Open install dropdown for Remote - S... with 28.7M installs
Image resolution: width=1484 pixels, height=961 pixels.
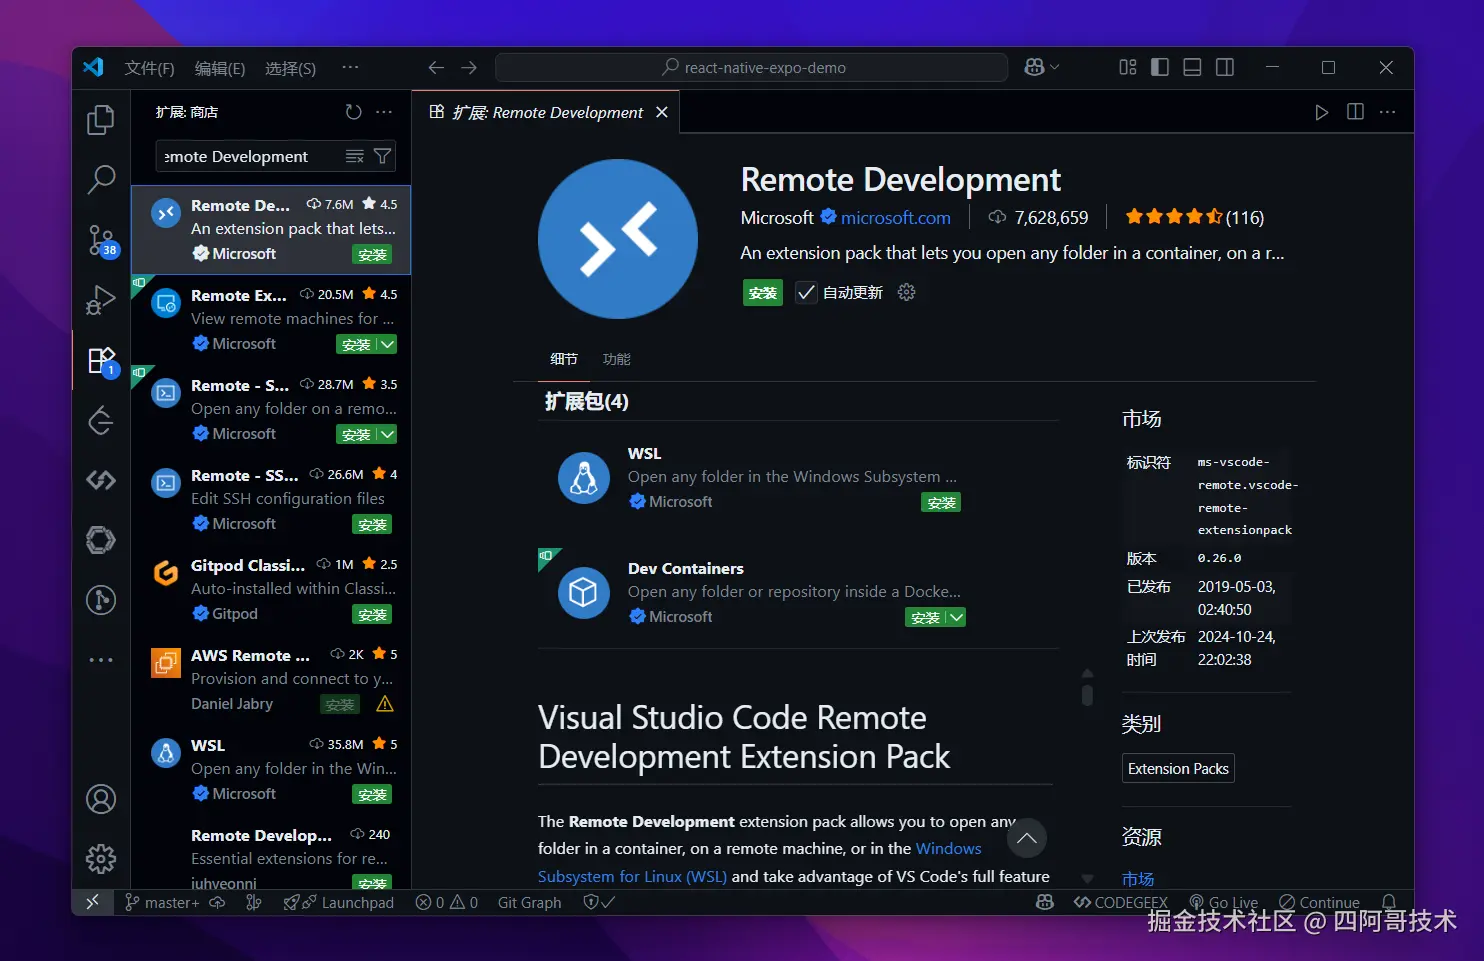387,434
